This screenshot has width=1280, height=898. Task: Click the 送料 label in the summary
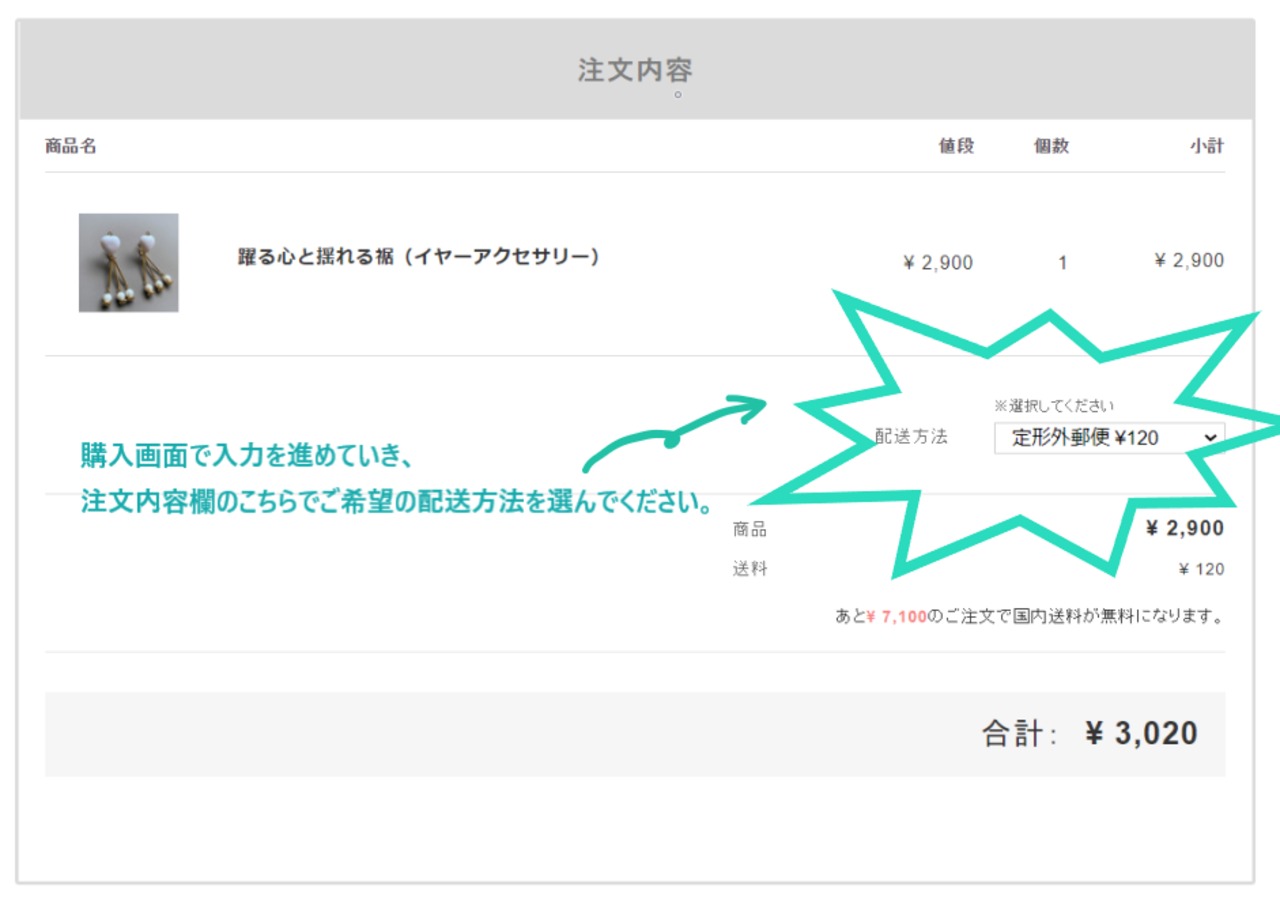coord(750,569)
